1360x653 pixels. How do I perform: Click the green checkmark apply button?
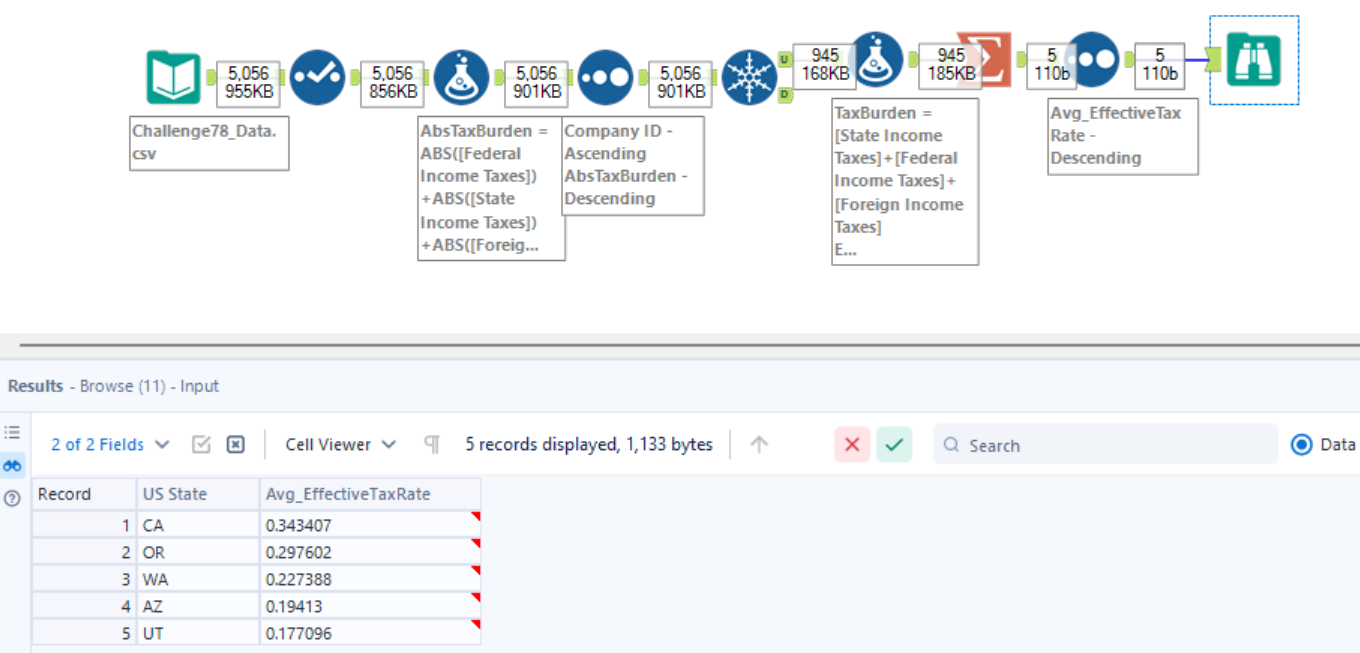click(894, 445)
